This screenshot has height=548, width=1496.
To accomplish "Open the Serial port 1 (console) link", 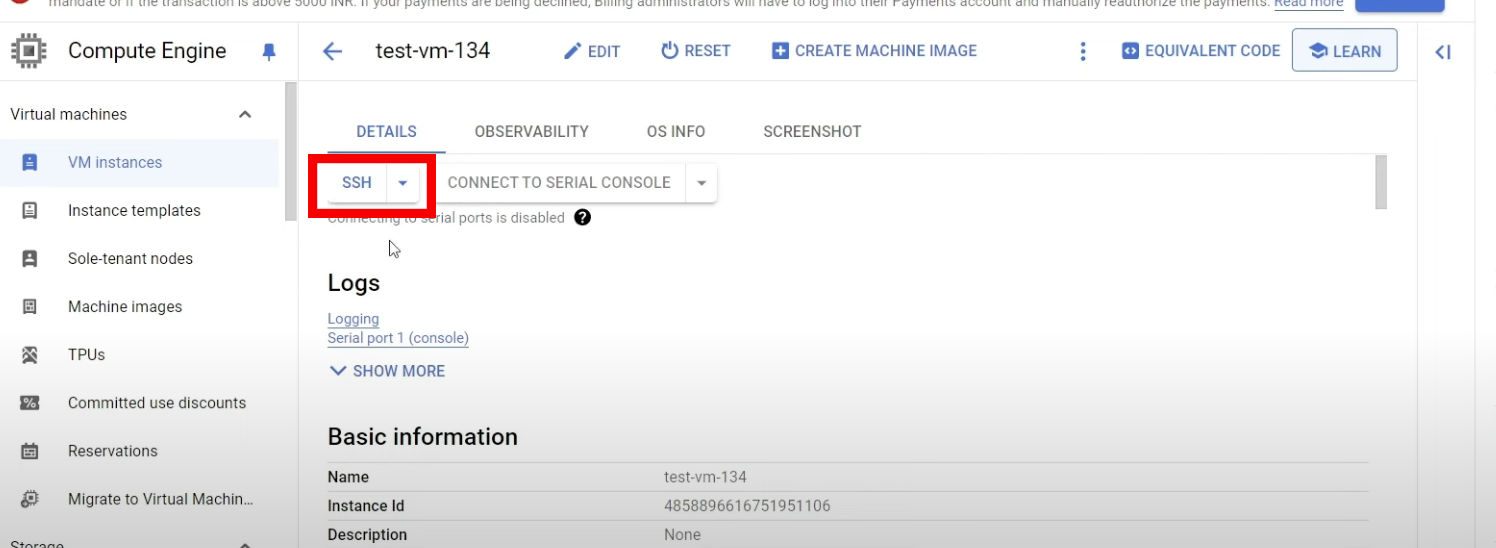I will click(x=398, y=338).
